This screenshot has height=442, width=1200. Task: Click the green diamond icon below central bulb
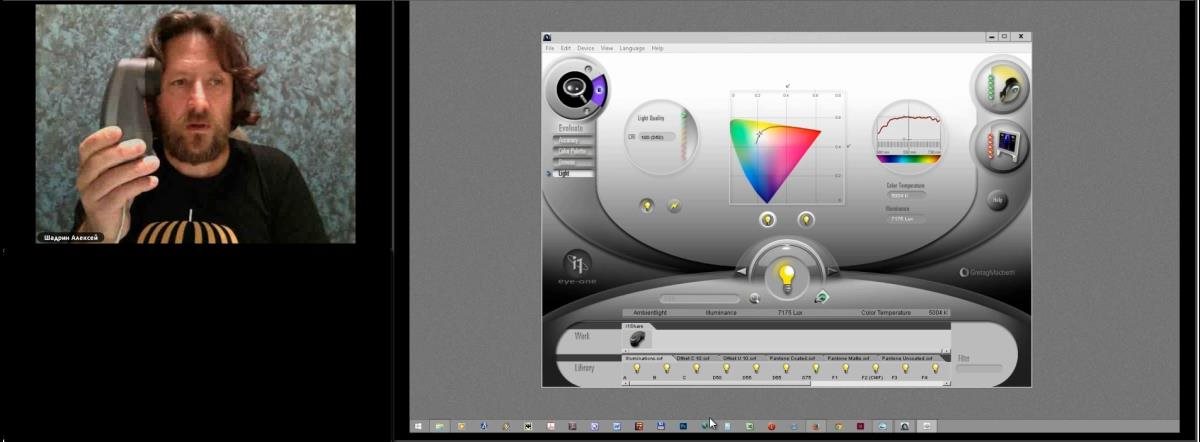tap(821, 296)
